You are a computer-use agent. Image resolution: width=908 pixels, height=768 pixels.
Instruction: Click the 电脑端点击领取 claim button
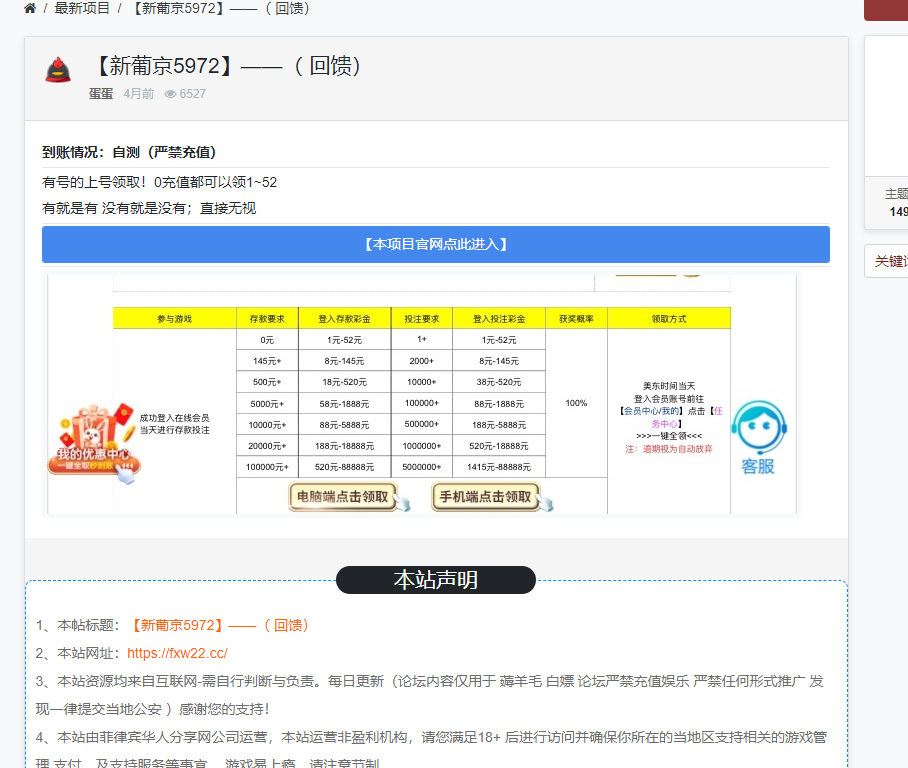point(343,496)
